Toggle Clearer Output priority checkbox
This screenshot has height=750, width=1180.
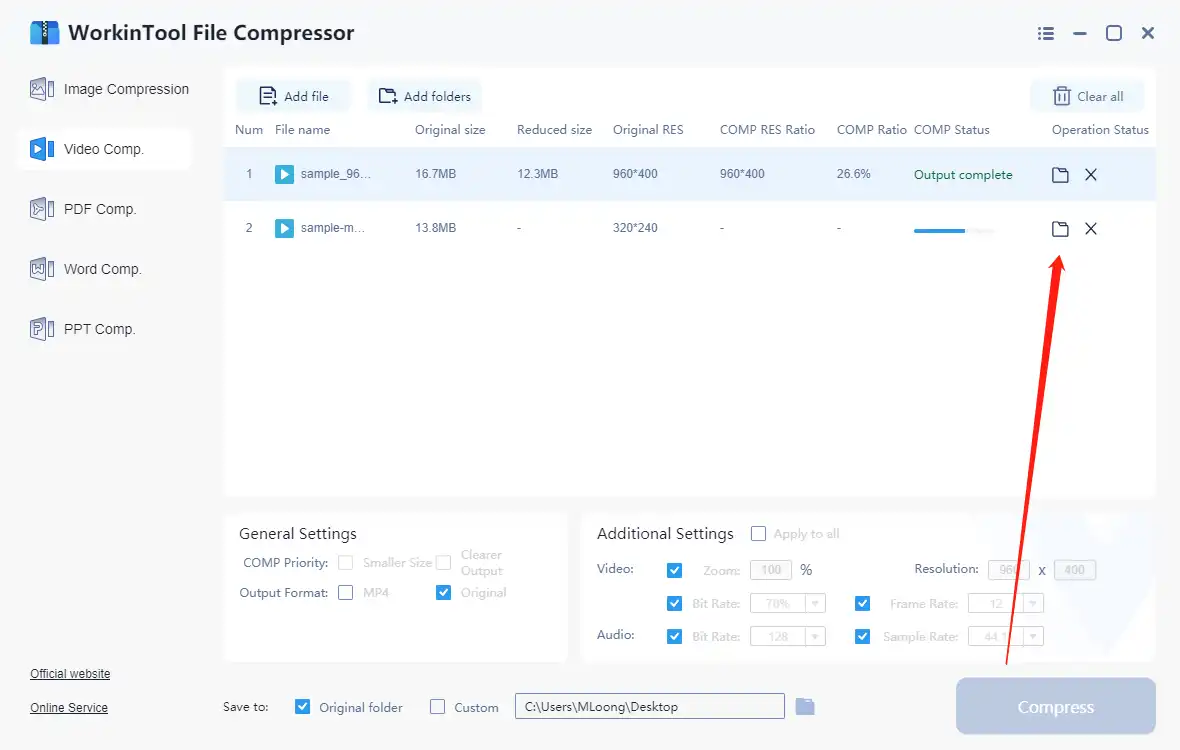point(443,563)
